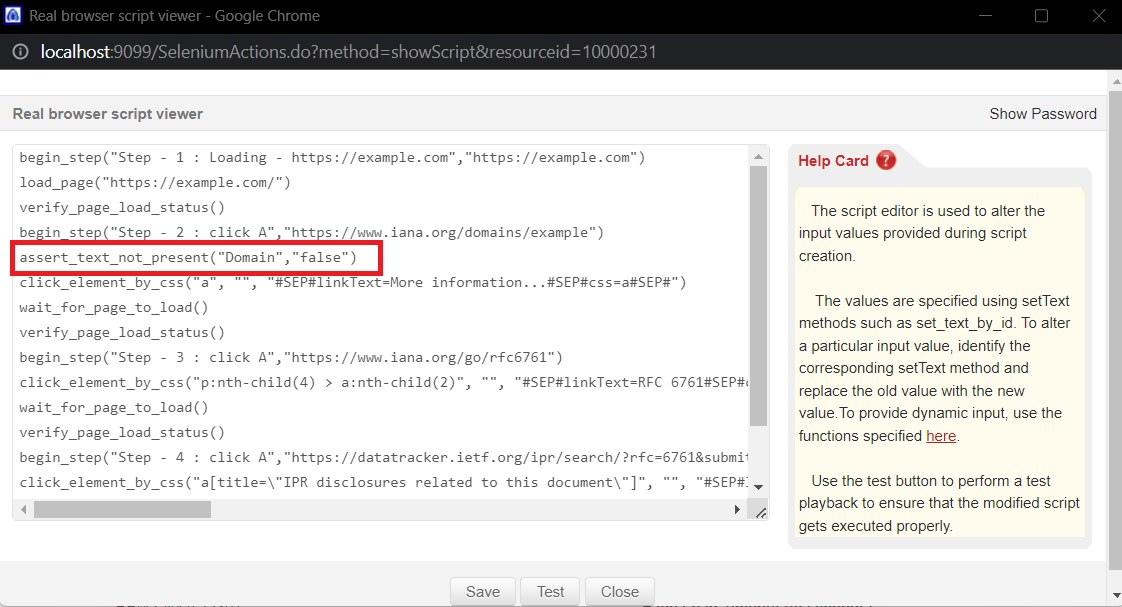Click the script editor horizontal scrollbar thumb
The width and height of the screenshot is (1122, 607).
pos(122,510)
